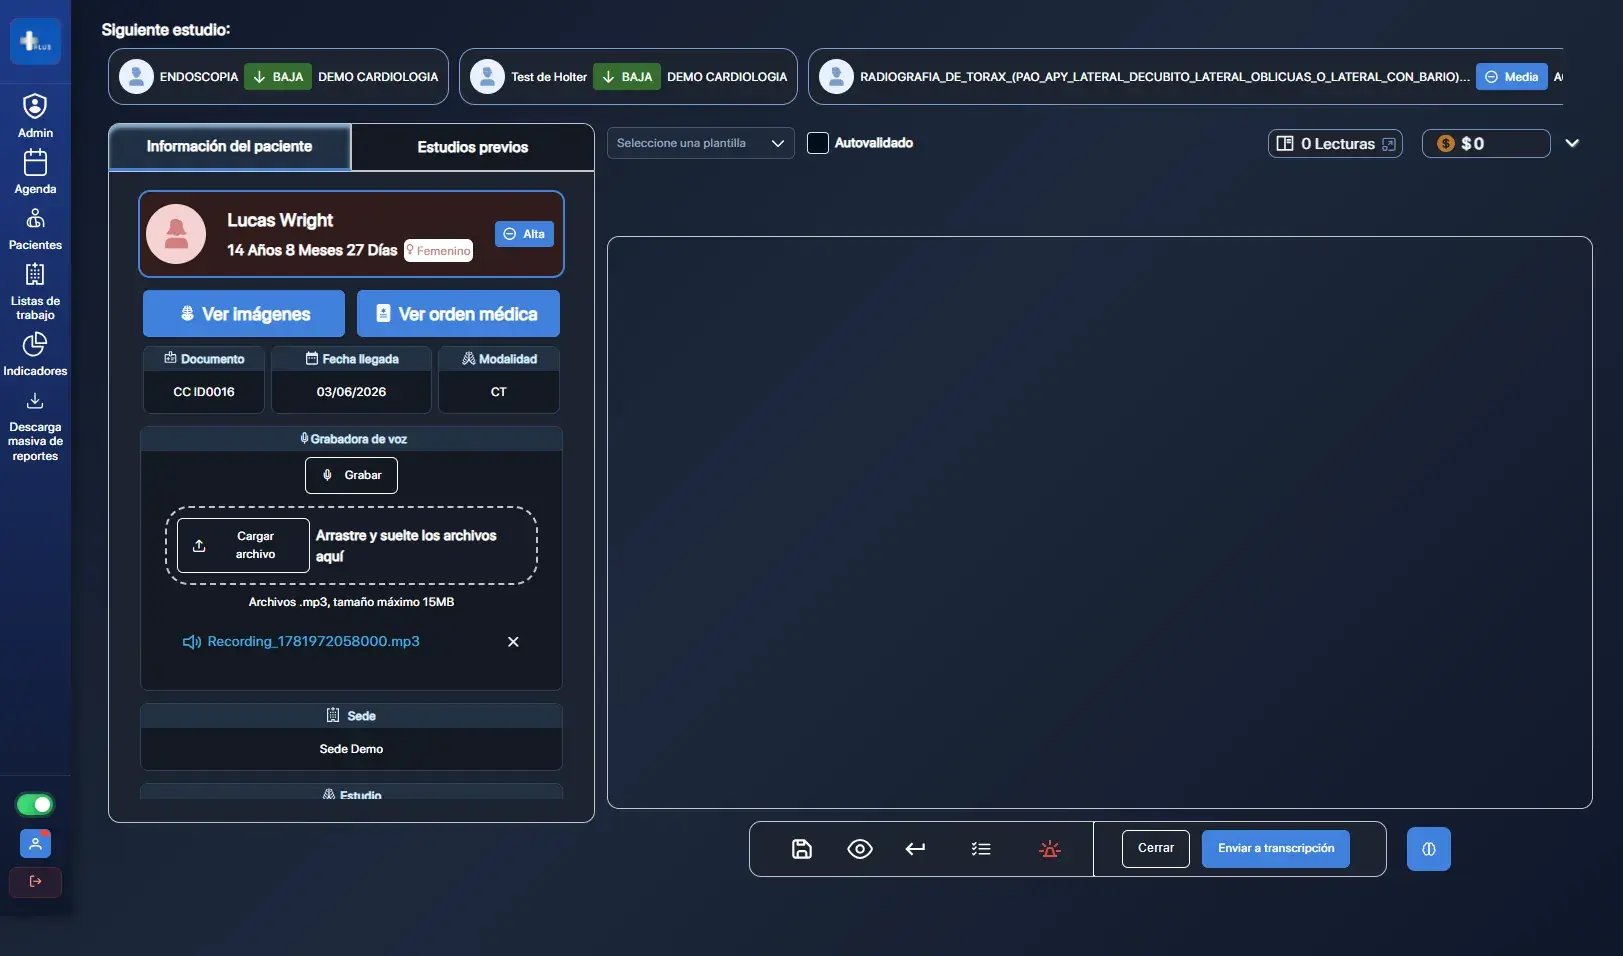Expand the chevron next to the price
The height and width of the screenshot is (956, 1623).
coord(1572,143)
